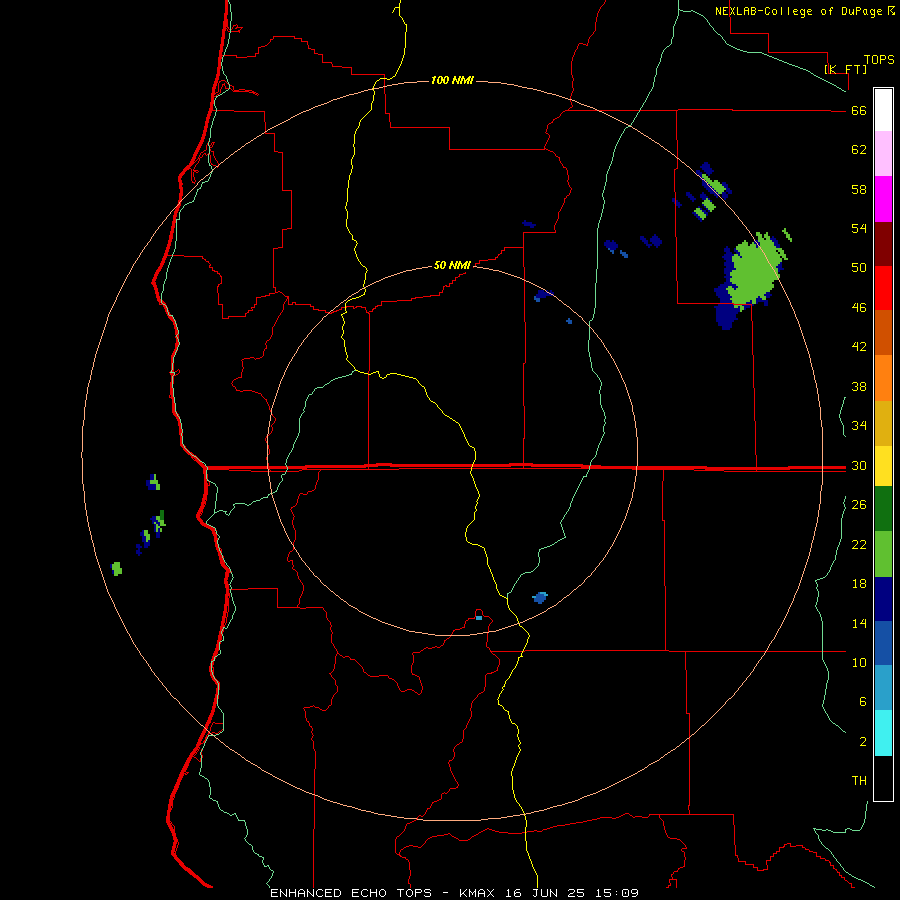Click the orange 38-42 kft legend swatch
Viewport: 900px width, 900px height.
coord(883,378)
